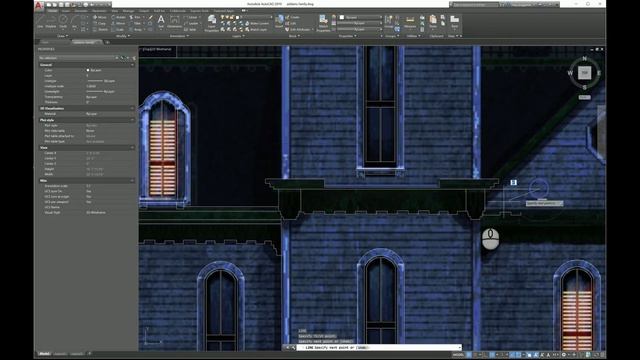Expand the Annotation panel dropdown

[179, 36]
